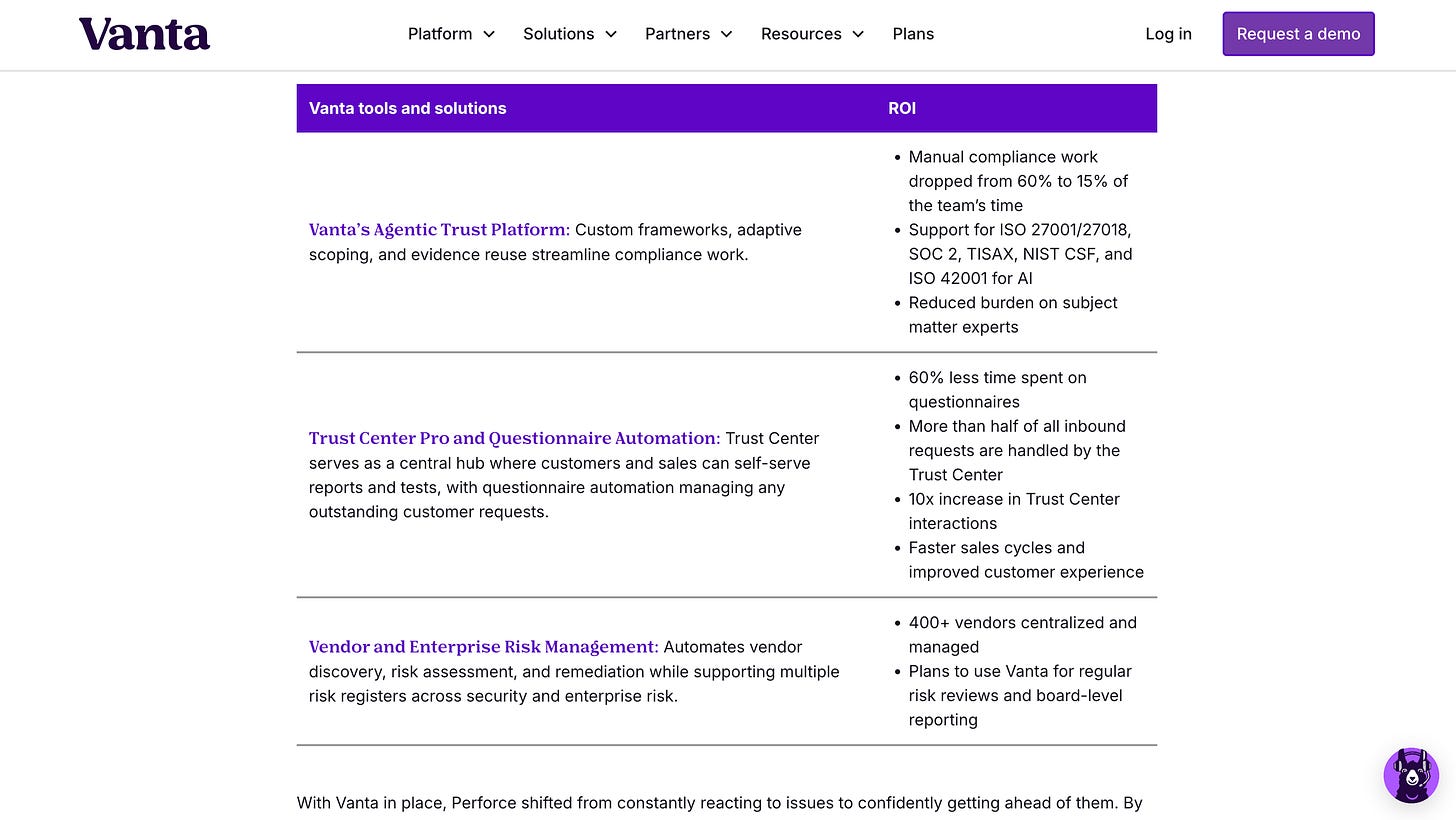Click the 'Manual compliance work dropped' bullet

click(x=1018, y=181)
